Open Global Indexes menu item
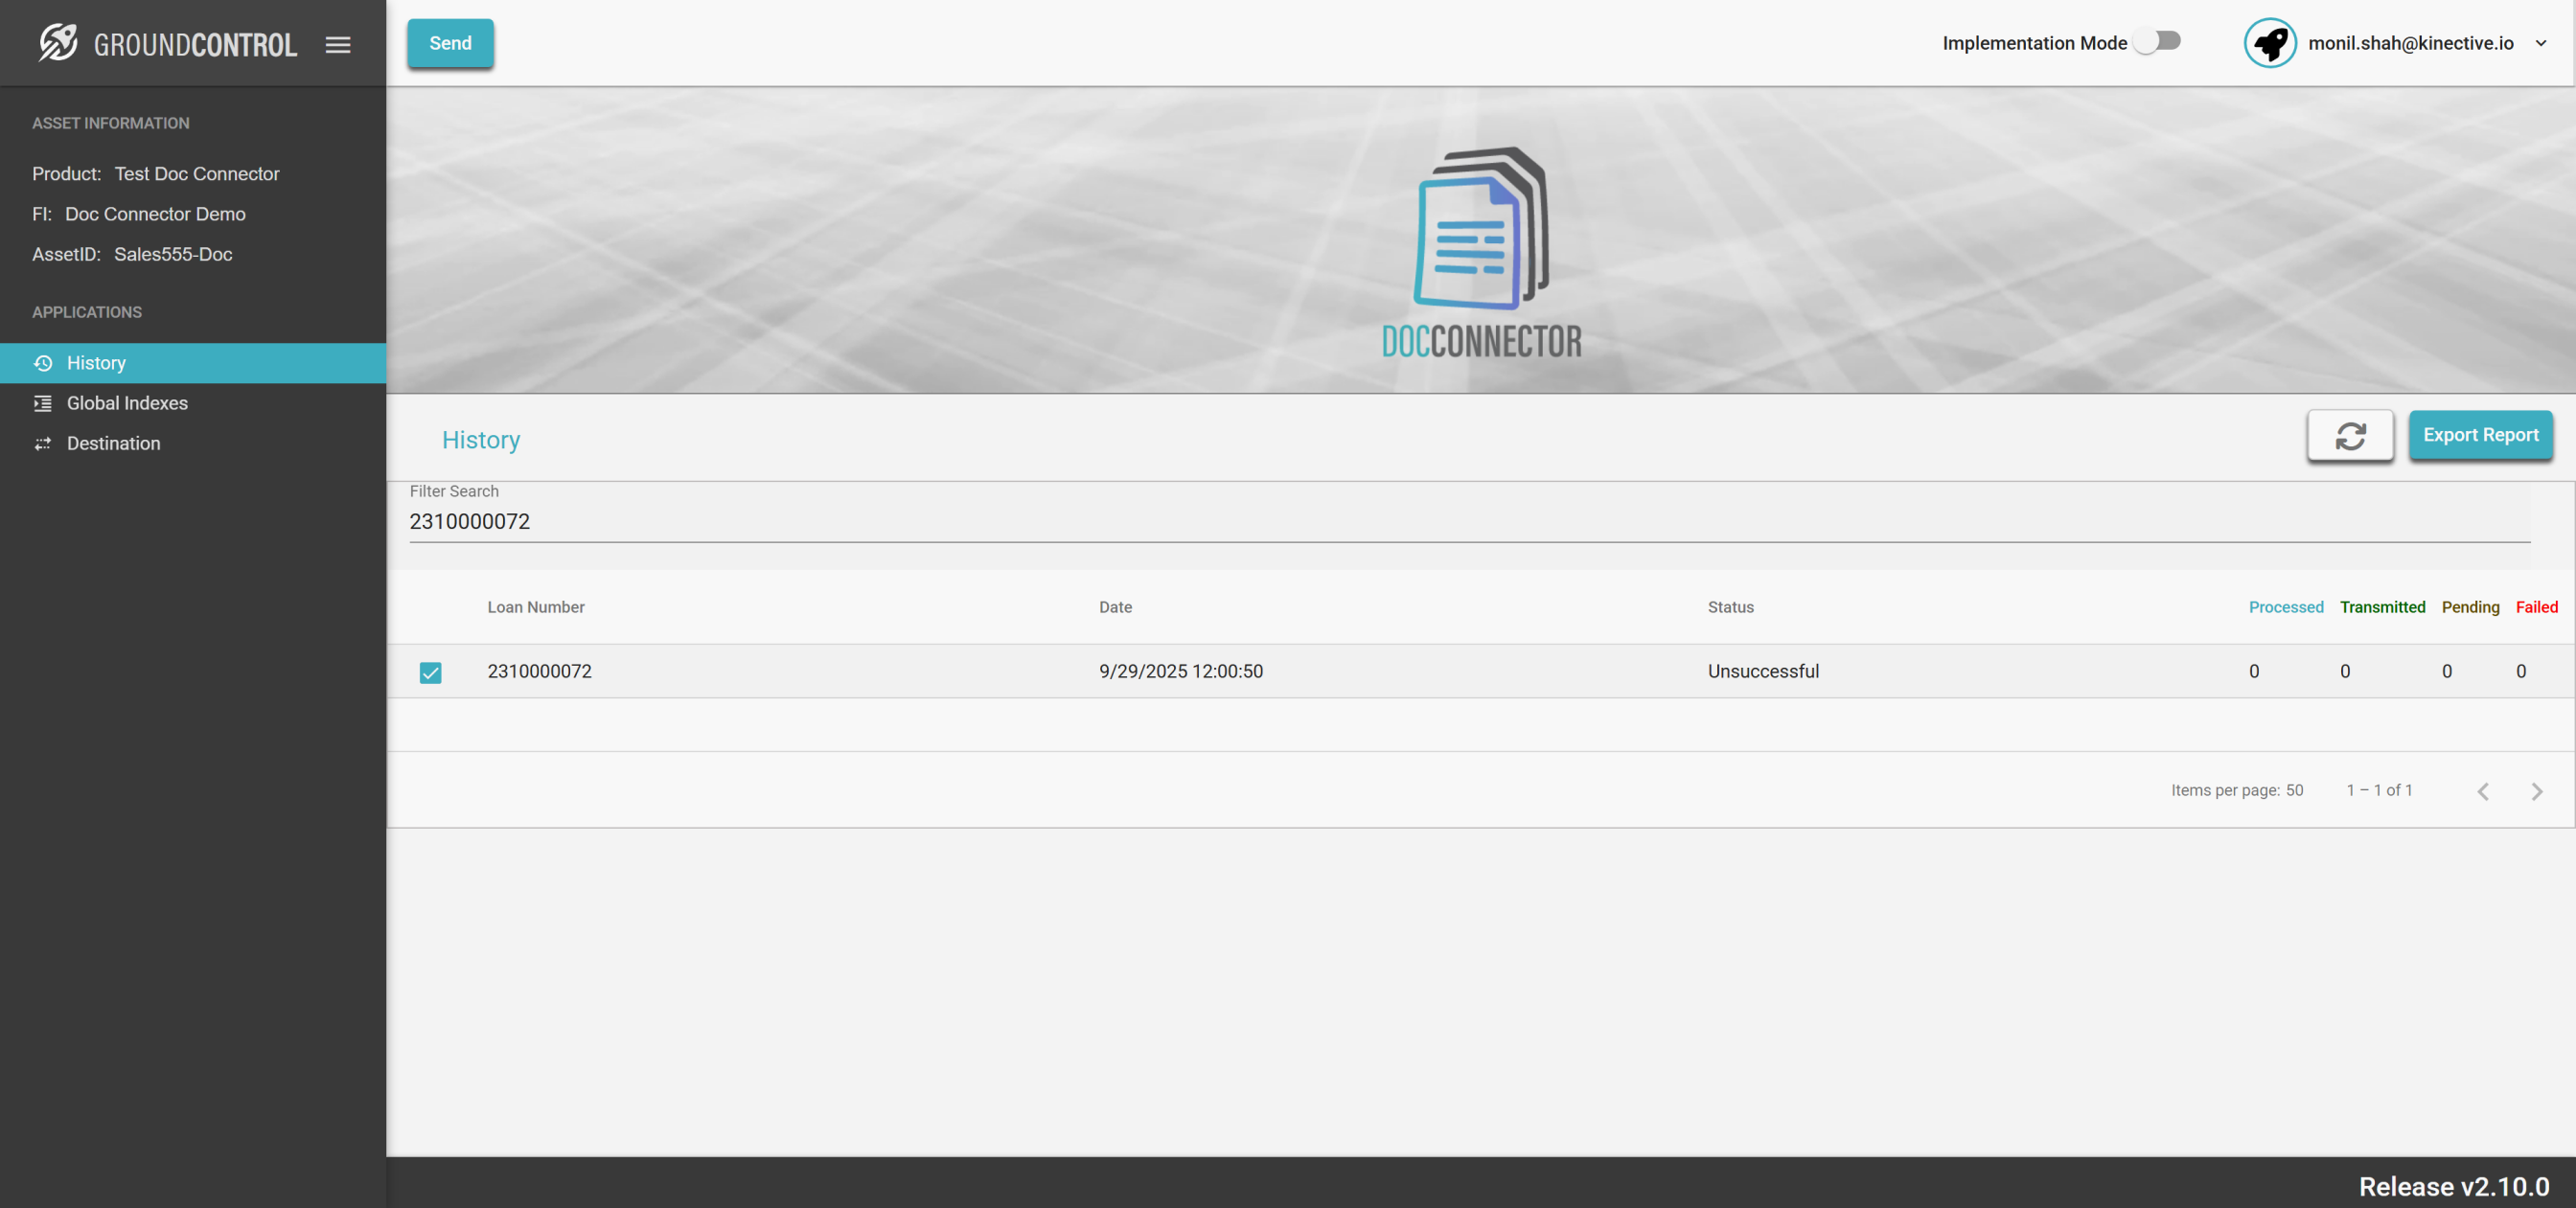This screenshot has width=2576, height=1208. coord(127,403)
